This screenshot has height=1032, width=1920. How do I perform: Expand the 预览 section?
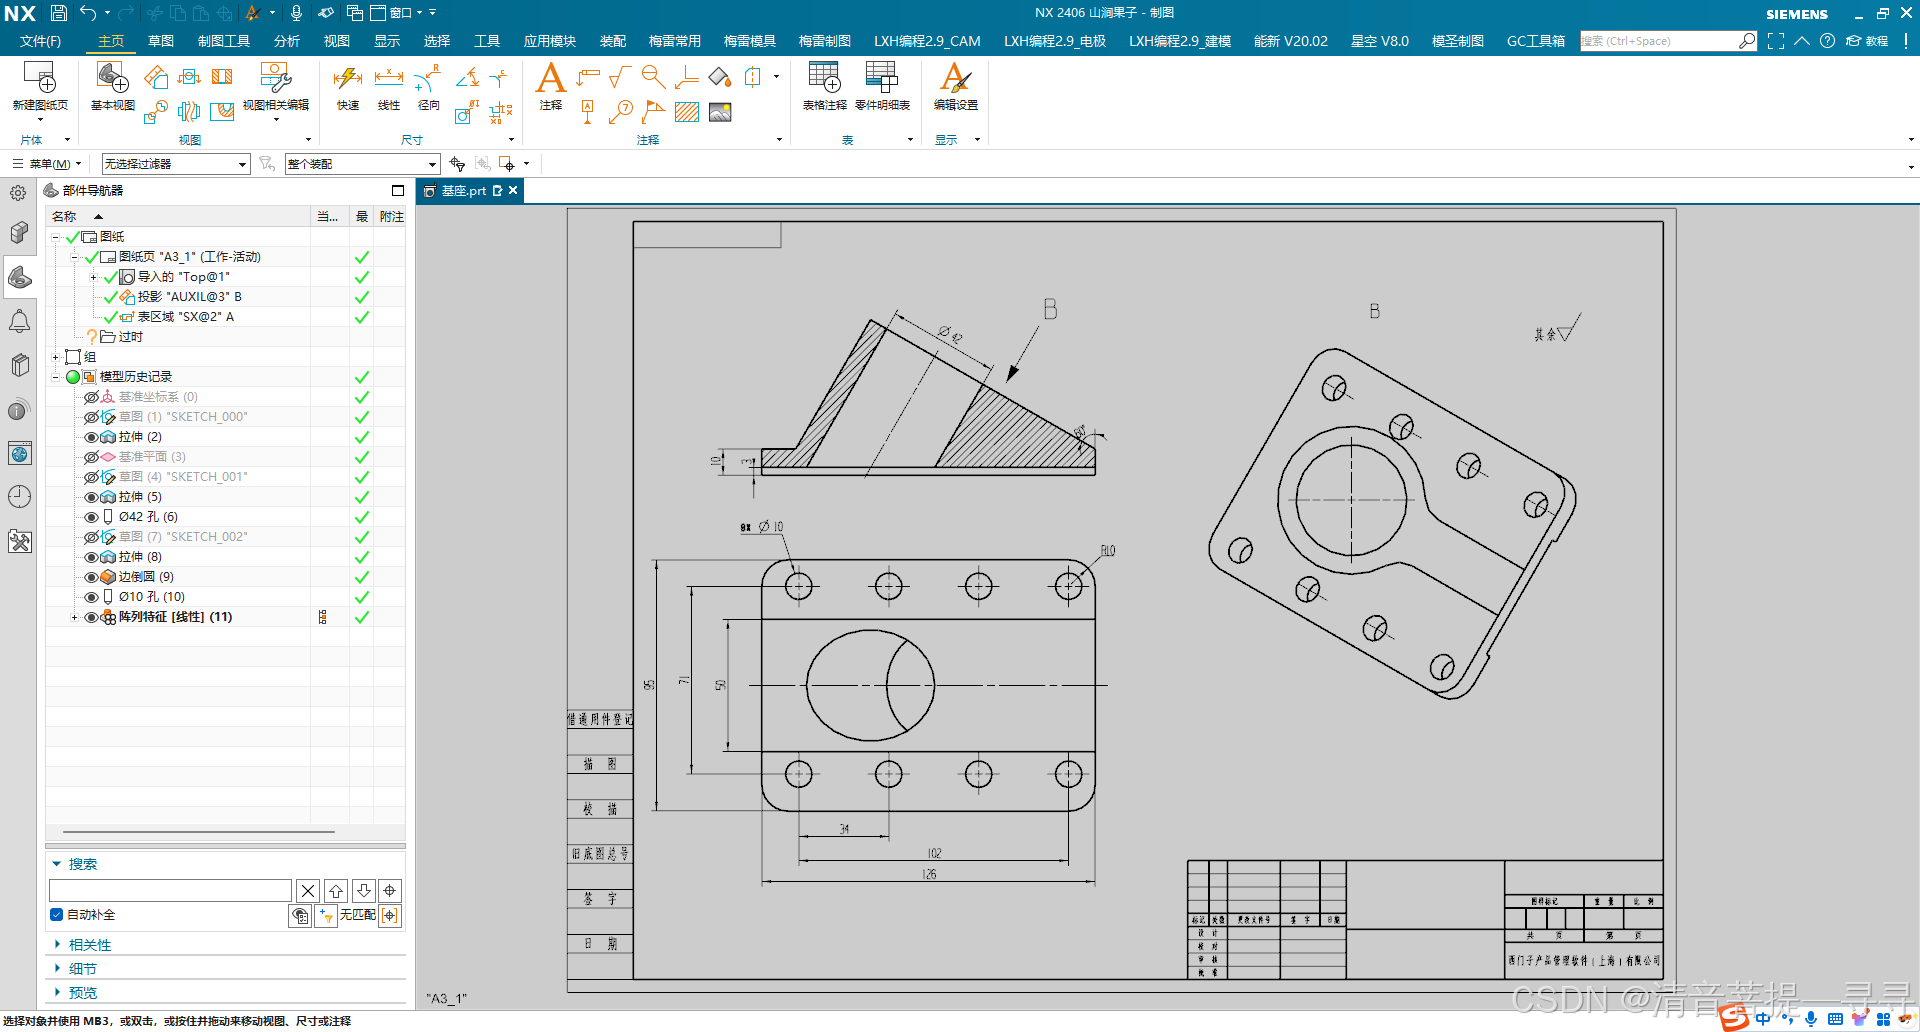[82, 993]
